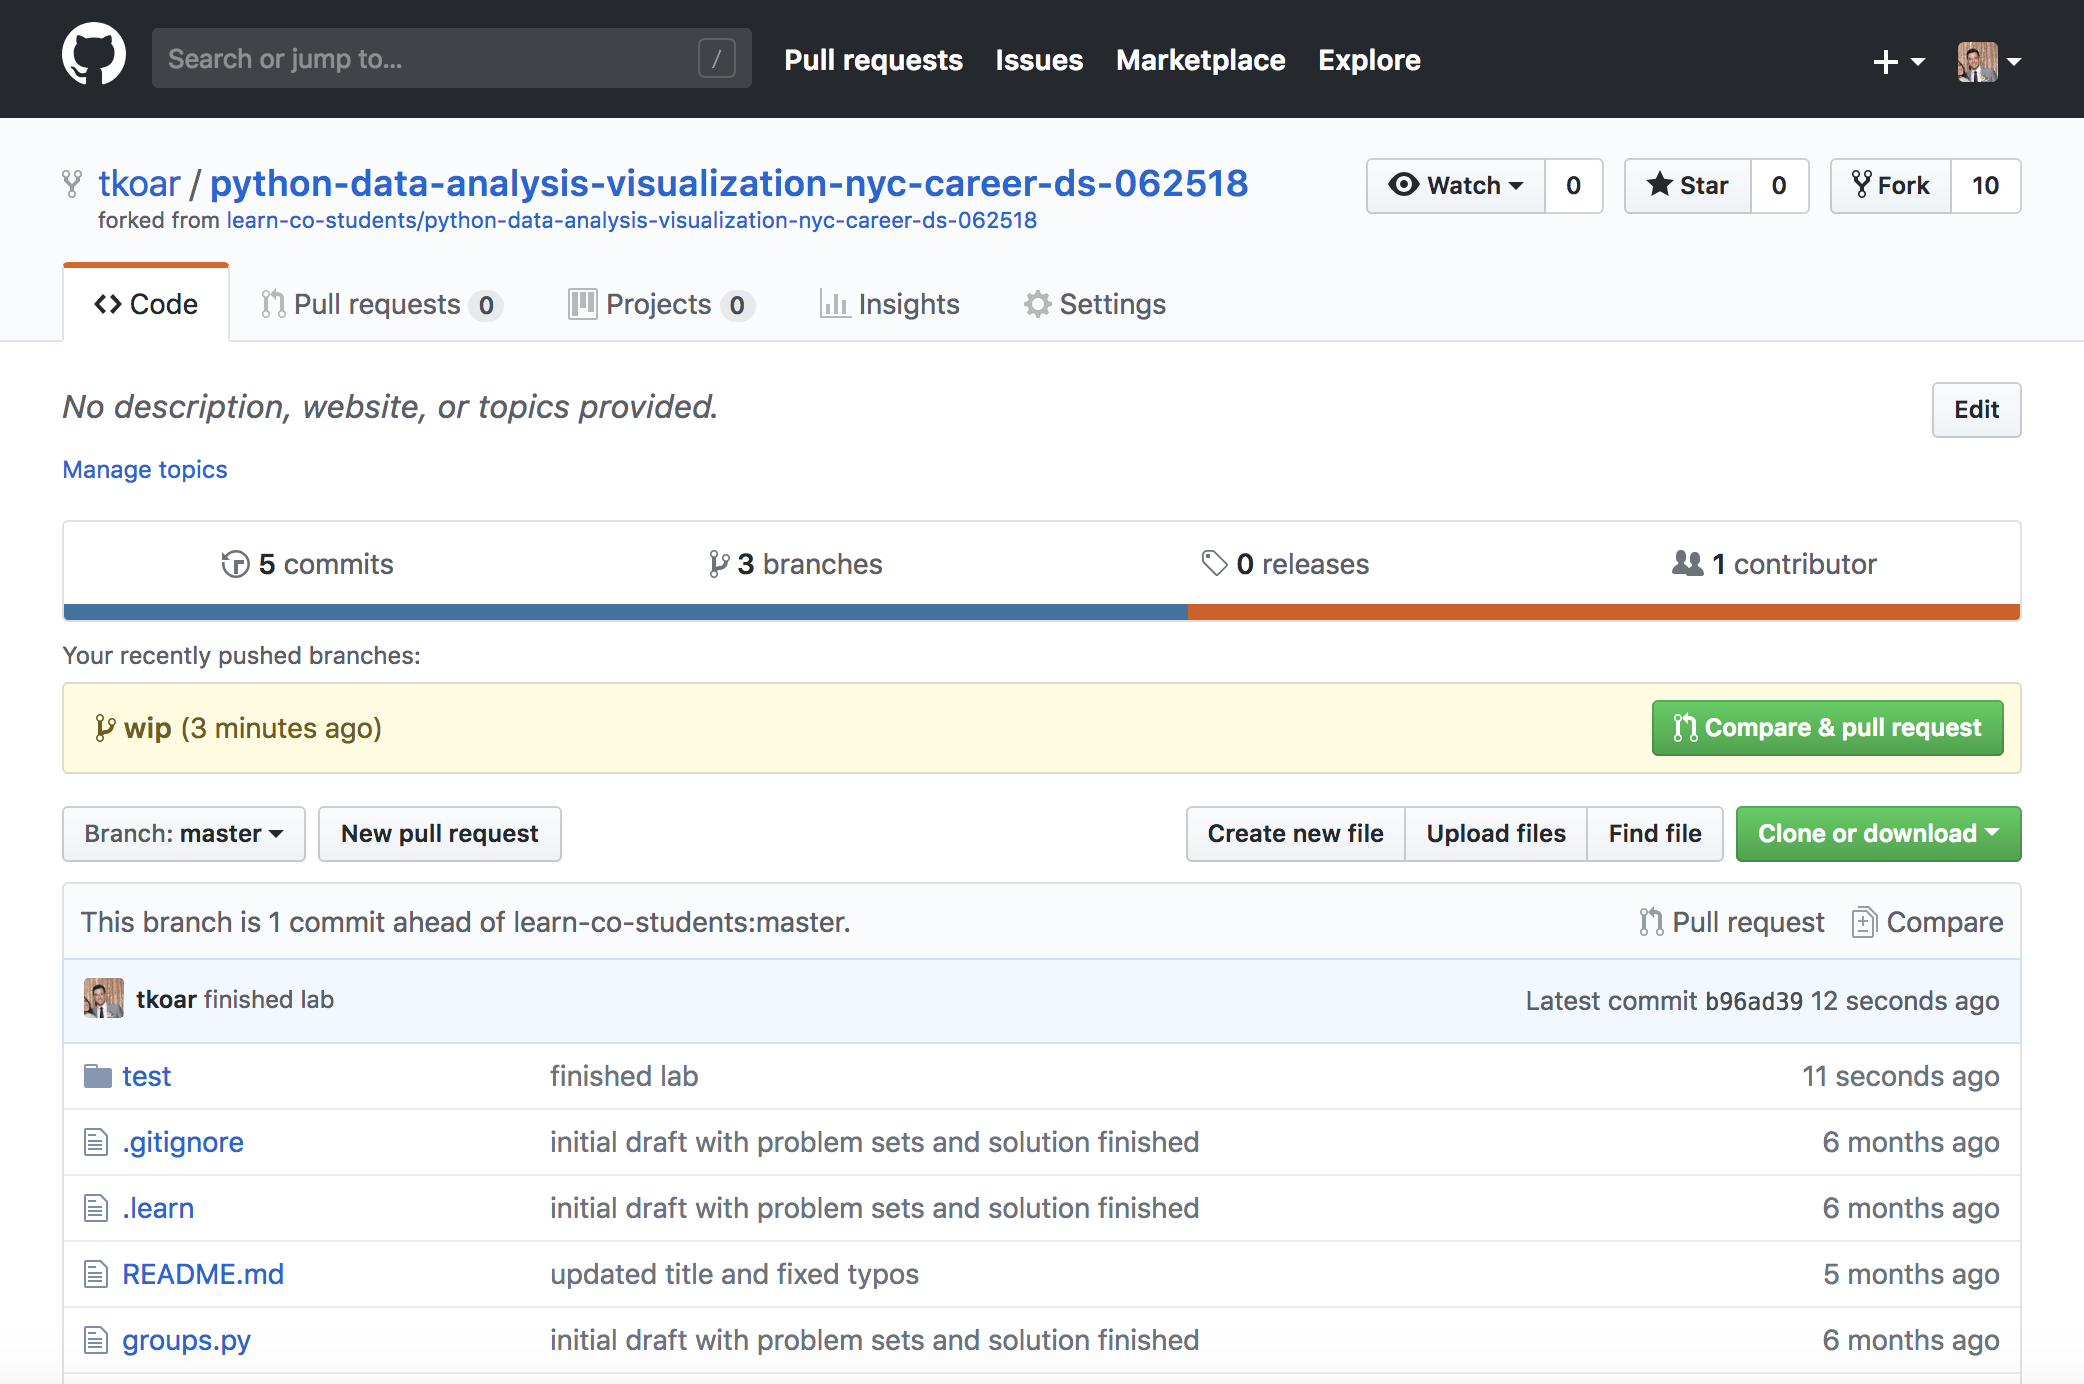
Task: Click the releases tag icon
Action: 1214,563
